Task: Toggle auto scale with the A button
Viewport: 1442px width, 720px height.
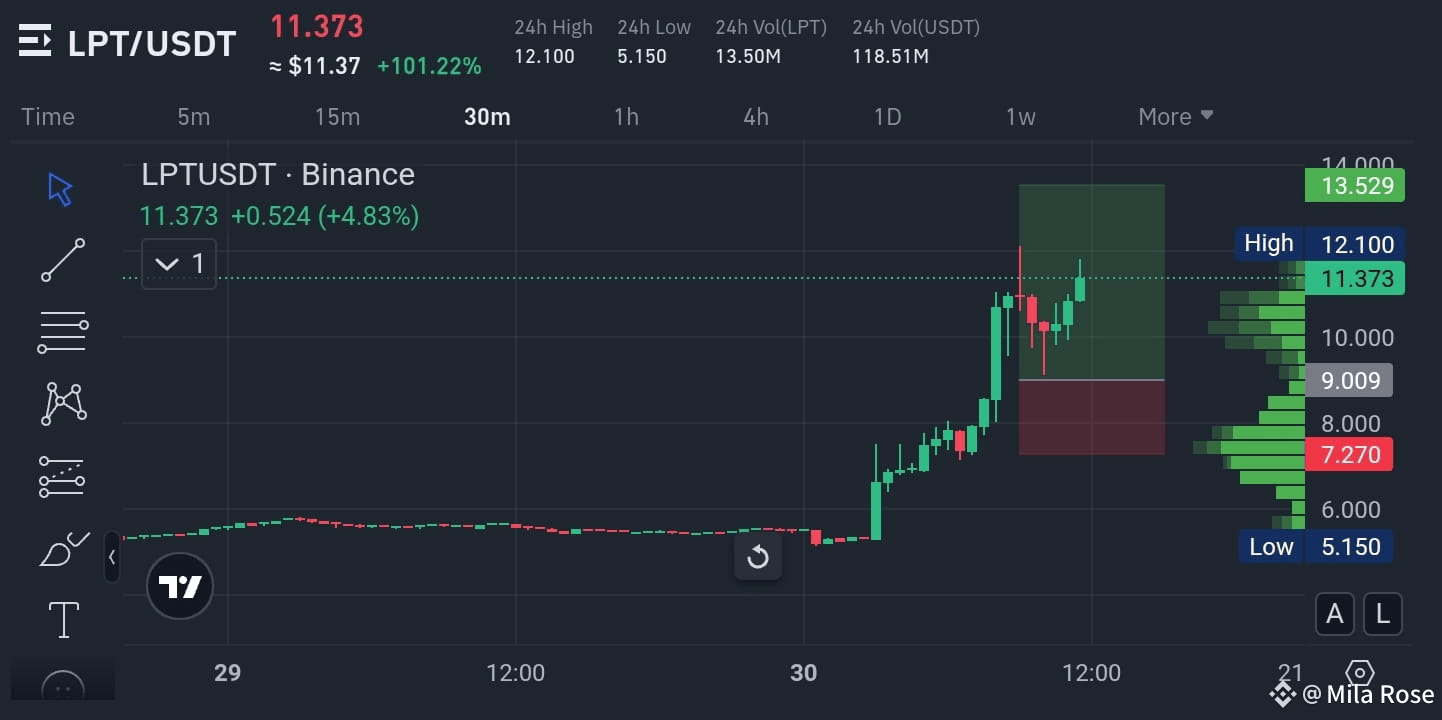Action: (1335, 614)
